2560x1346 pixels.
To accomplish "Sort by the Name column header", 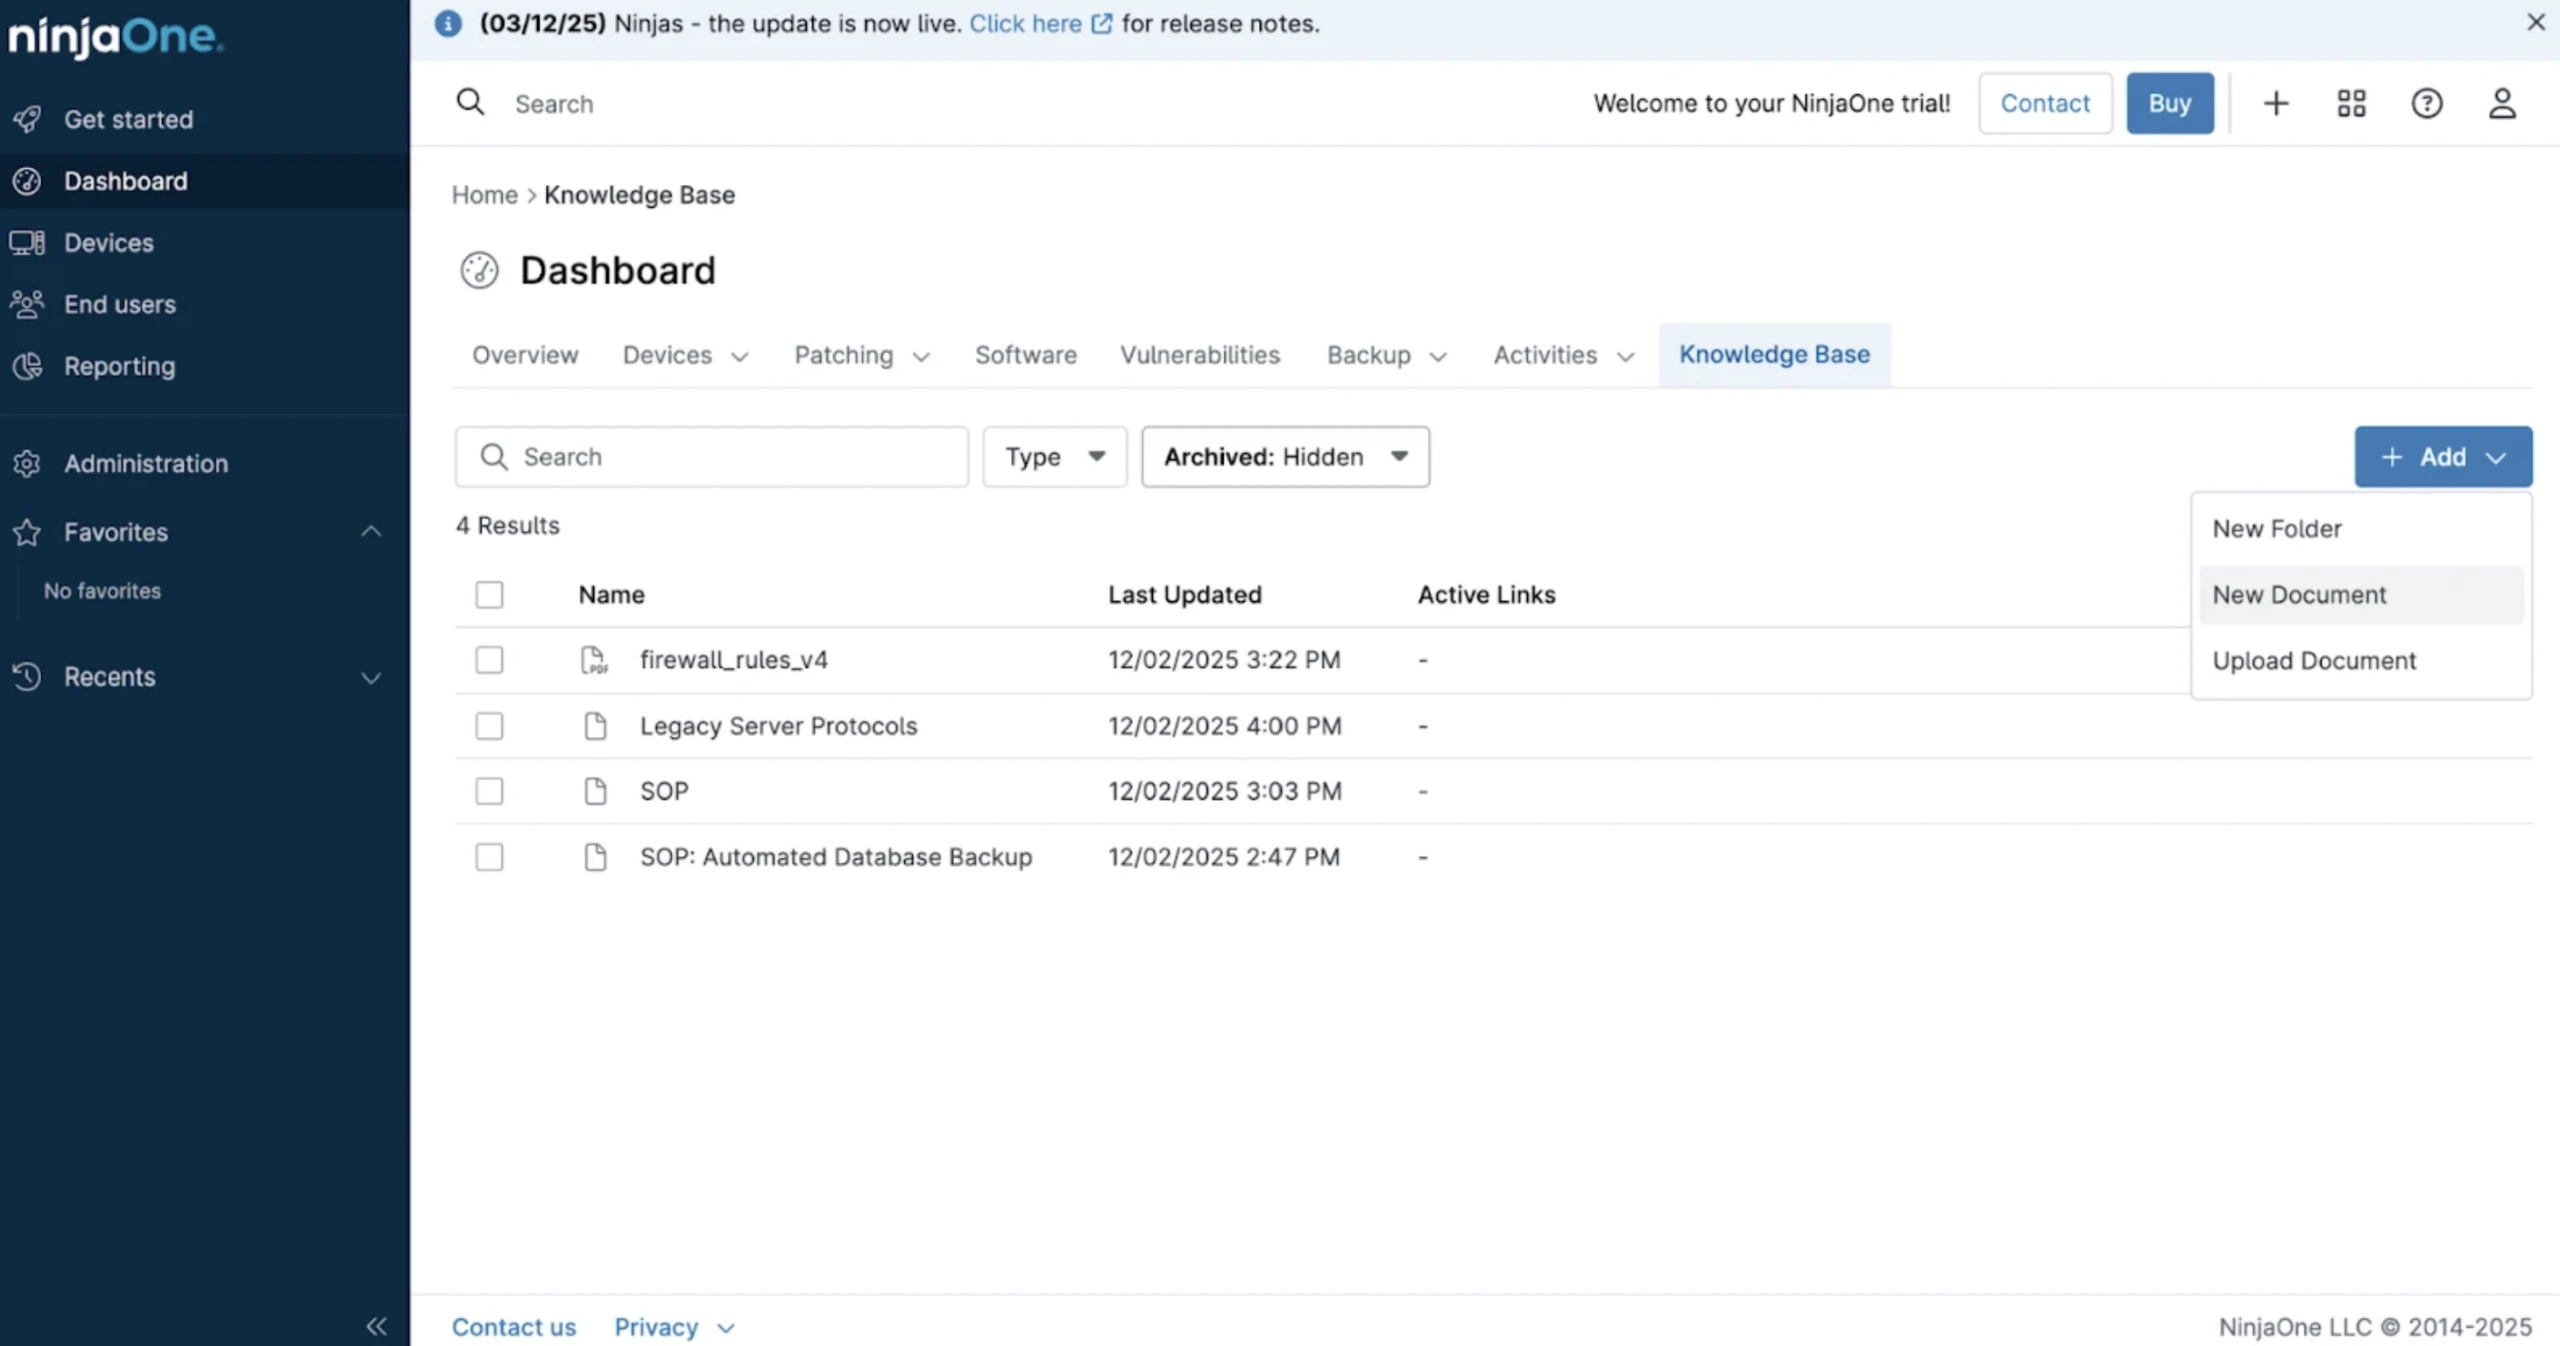I will click(612, 595).
